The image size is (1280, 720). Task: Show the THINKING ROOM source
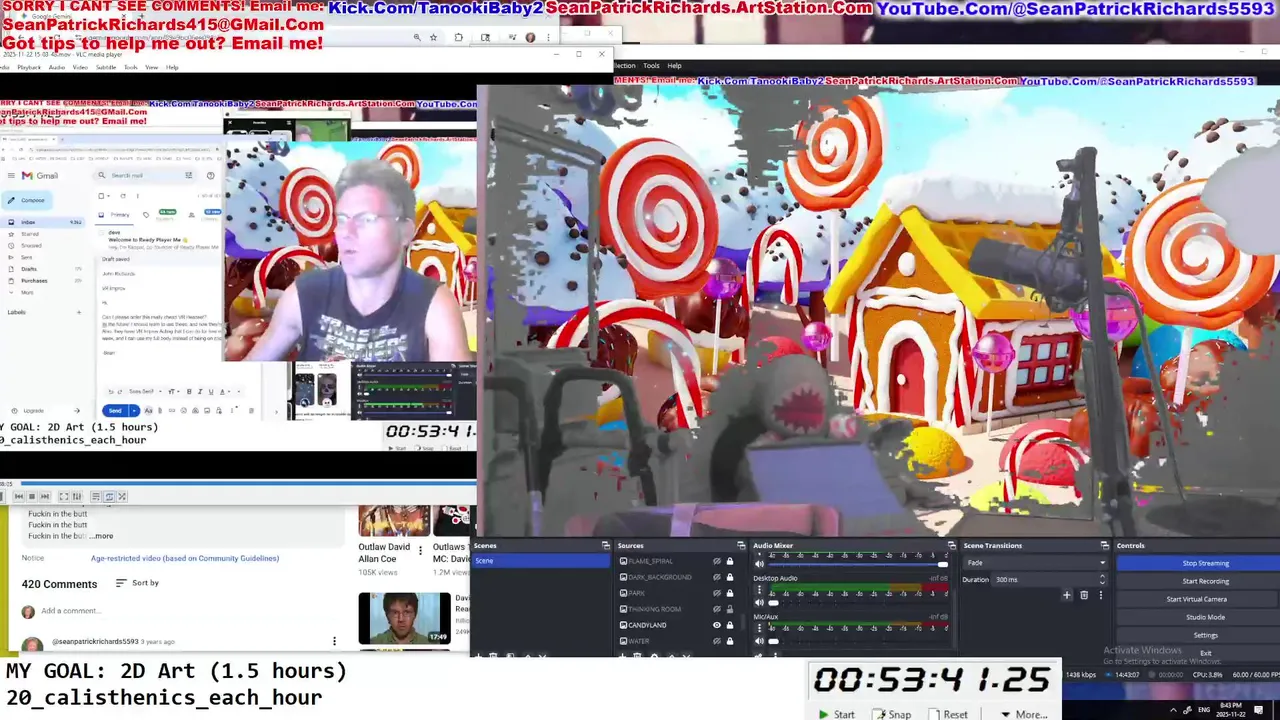point(717,609)
